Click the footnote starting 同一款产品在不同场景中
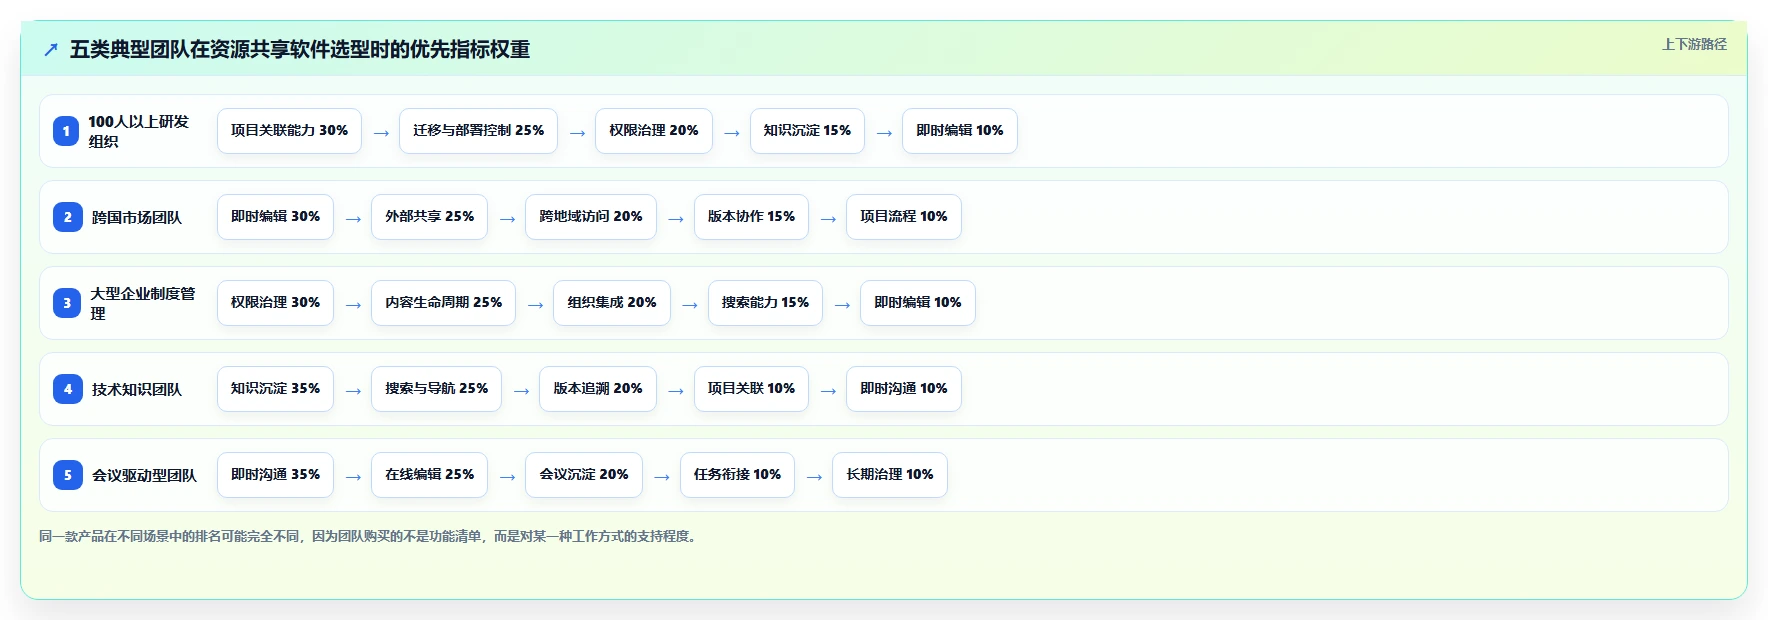The height and width of the screenshot is (620, 1768). 370,537
